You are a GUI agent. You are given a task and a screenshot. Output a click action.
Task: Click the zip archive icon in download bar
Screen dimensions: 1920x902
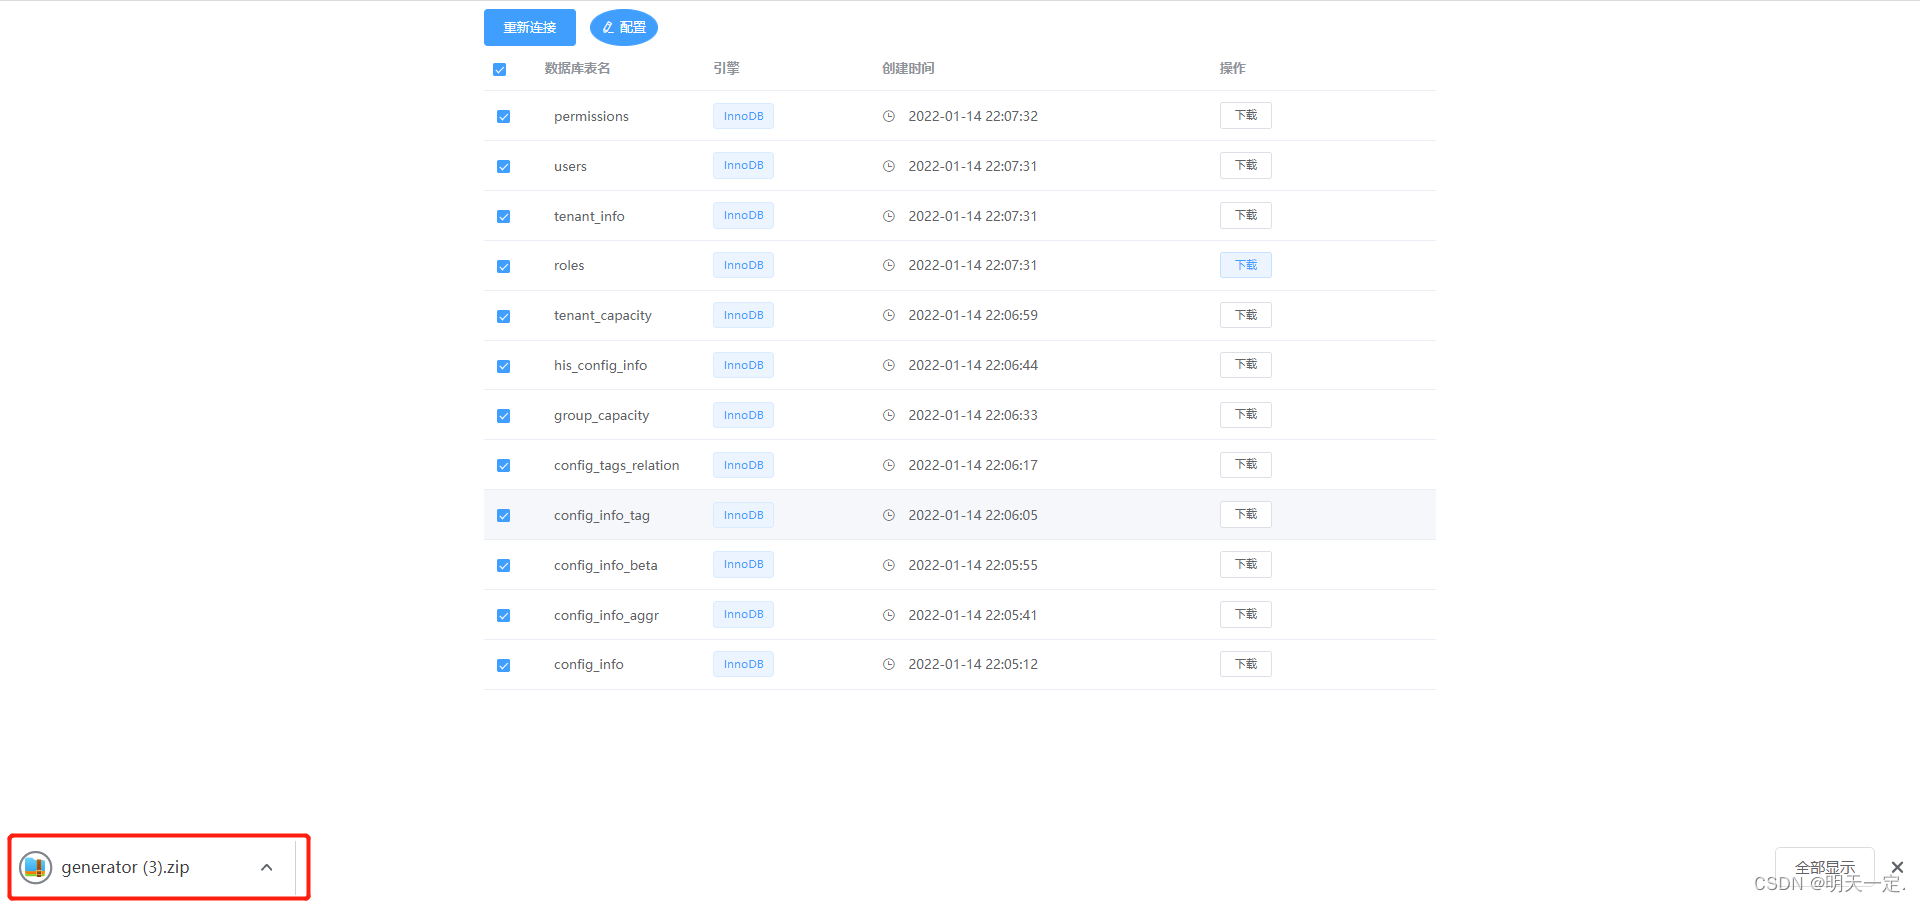36,867
